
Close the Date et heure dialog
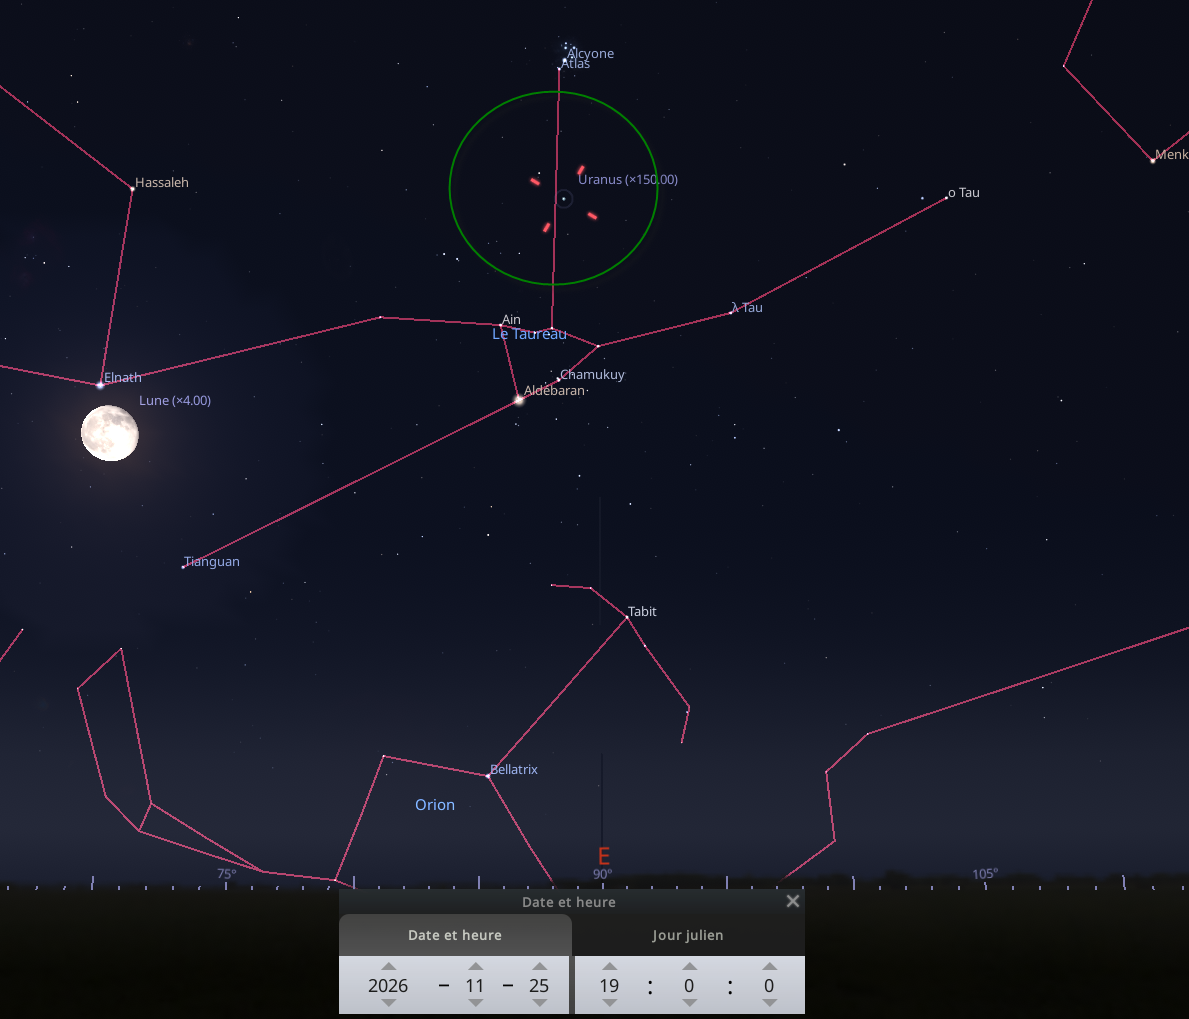point(792,901)
